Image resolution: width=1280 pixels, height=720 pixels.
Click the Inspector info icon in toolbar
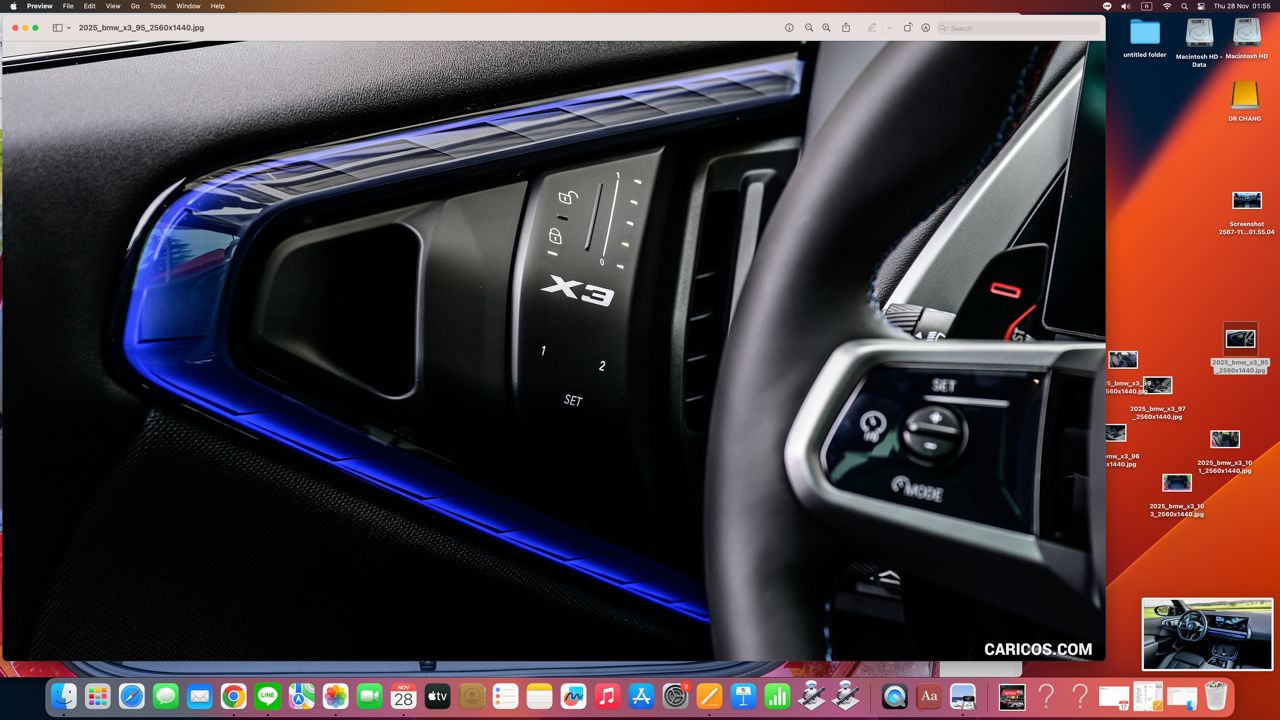pos(789,28)
